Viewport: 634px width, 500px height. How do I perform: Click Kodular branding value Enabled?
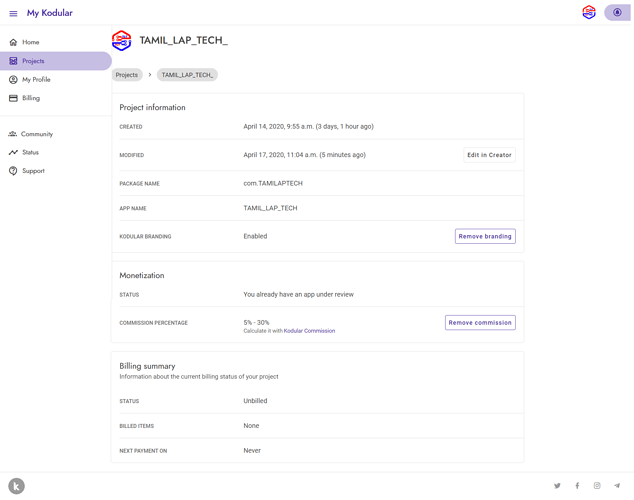click(x=255, y=236)
